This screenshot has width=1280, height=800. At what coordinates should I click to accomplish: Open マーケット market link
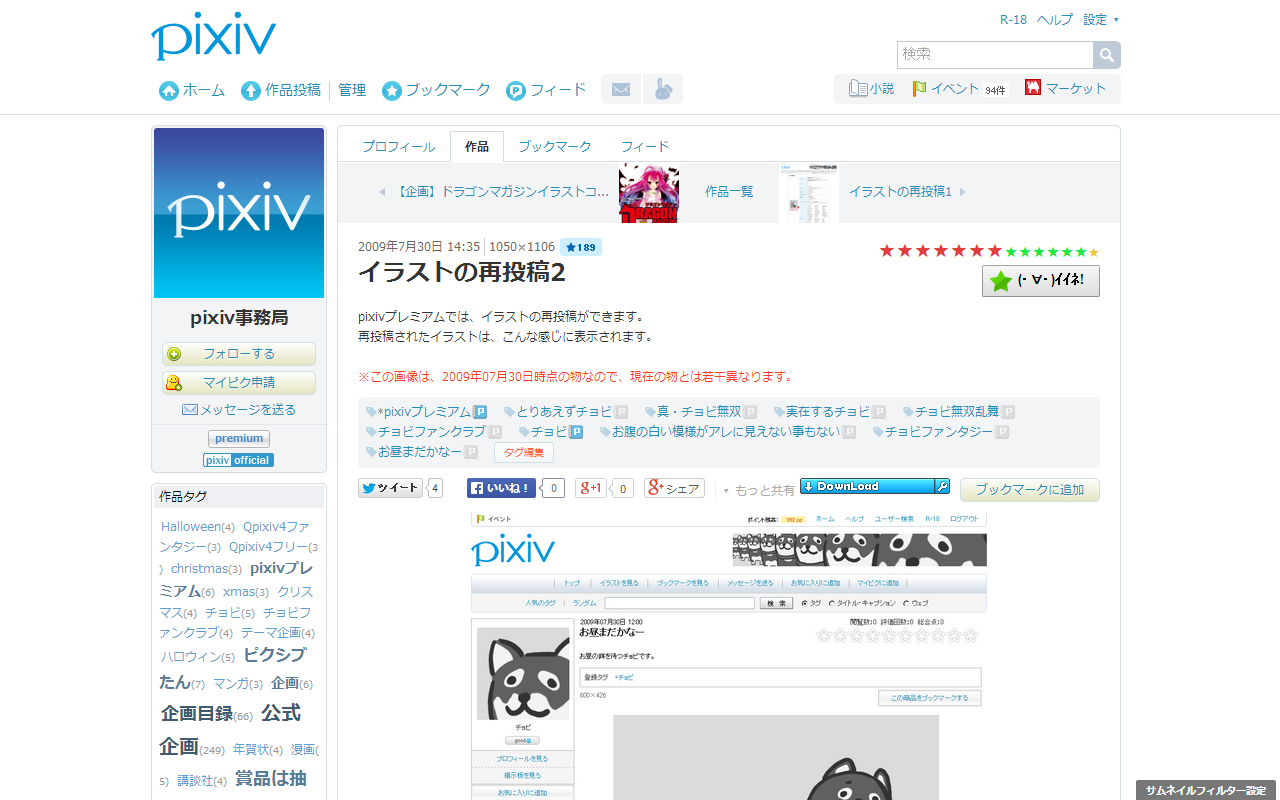[1066, 88]
